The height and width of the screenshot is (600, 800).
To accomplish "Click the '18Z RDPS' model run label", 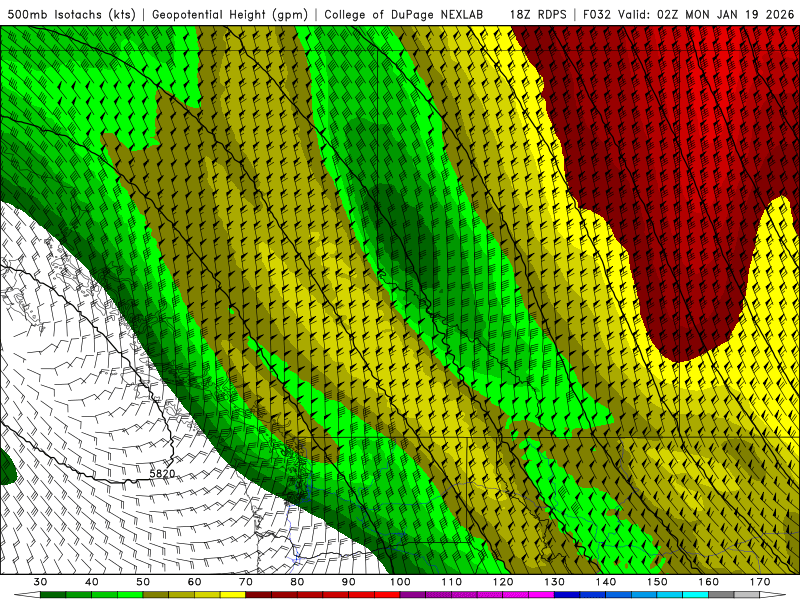I will pyautogui.click(x=538, y=15).
